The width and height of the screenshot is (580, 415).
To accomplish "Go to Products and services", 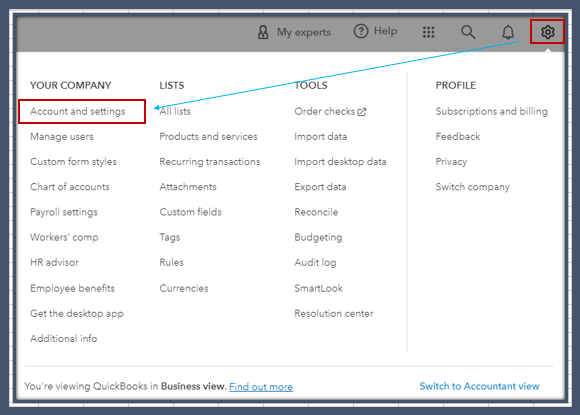I will [208, 136].
